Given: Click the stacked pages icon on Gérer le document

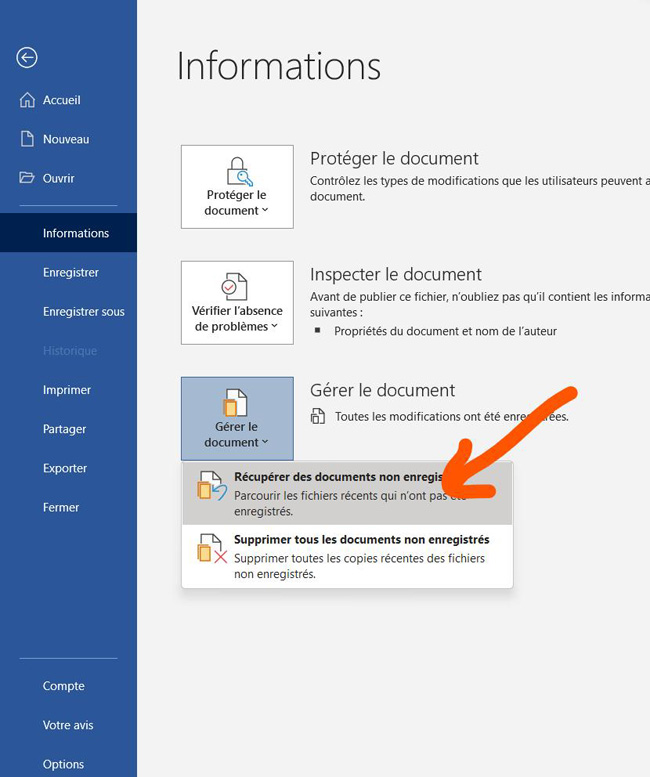Looking at the screenshot, I should pos(234,402).
